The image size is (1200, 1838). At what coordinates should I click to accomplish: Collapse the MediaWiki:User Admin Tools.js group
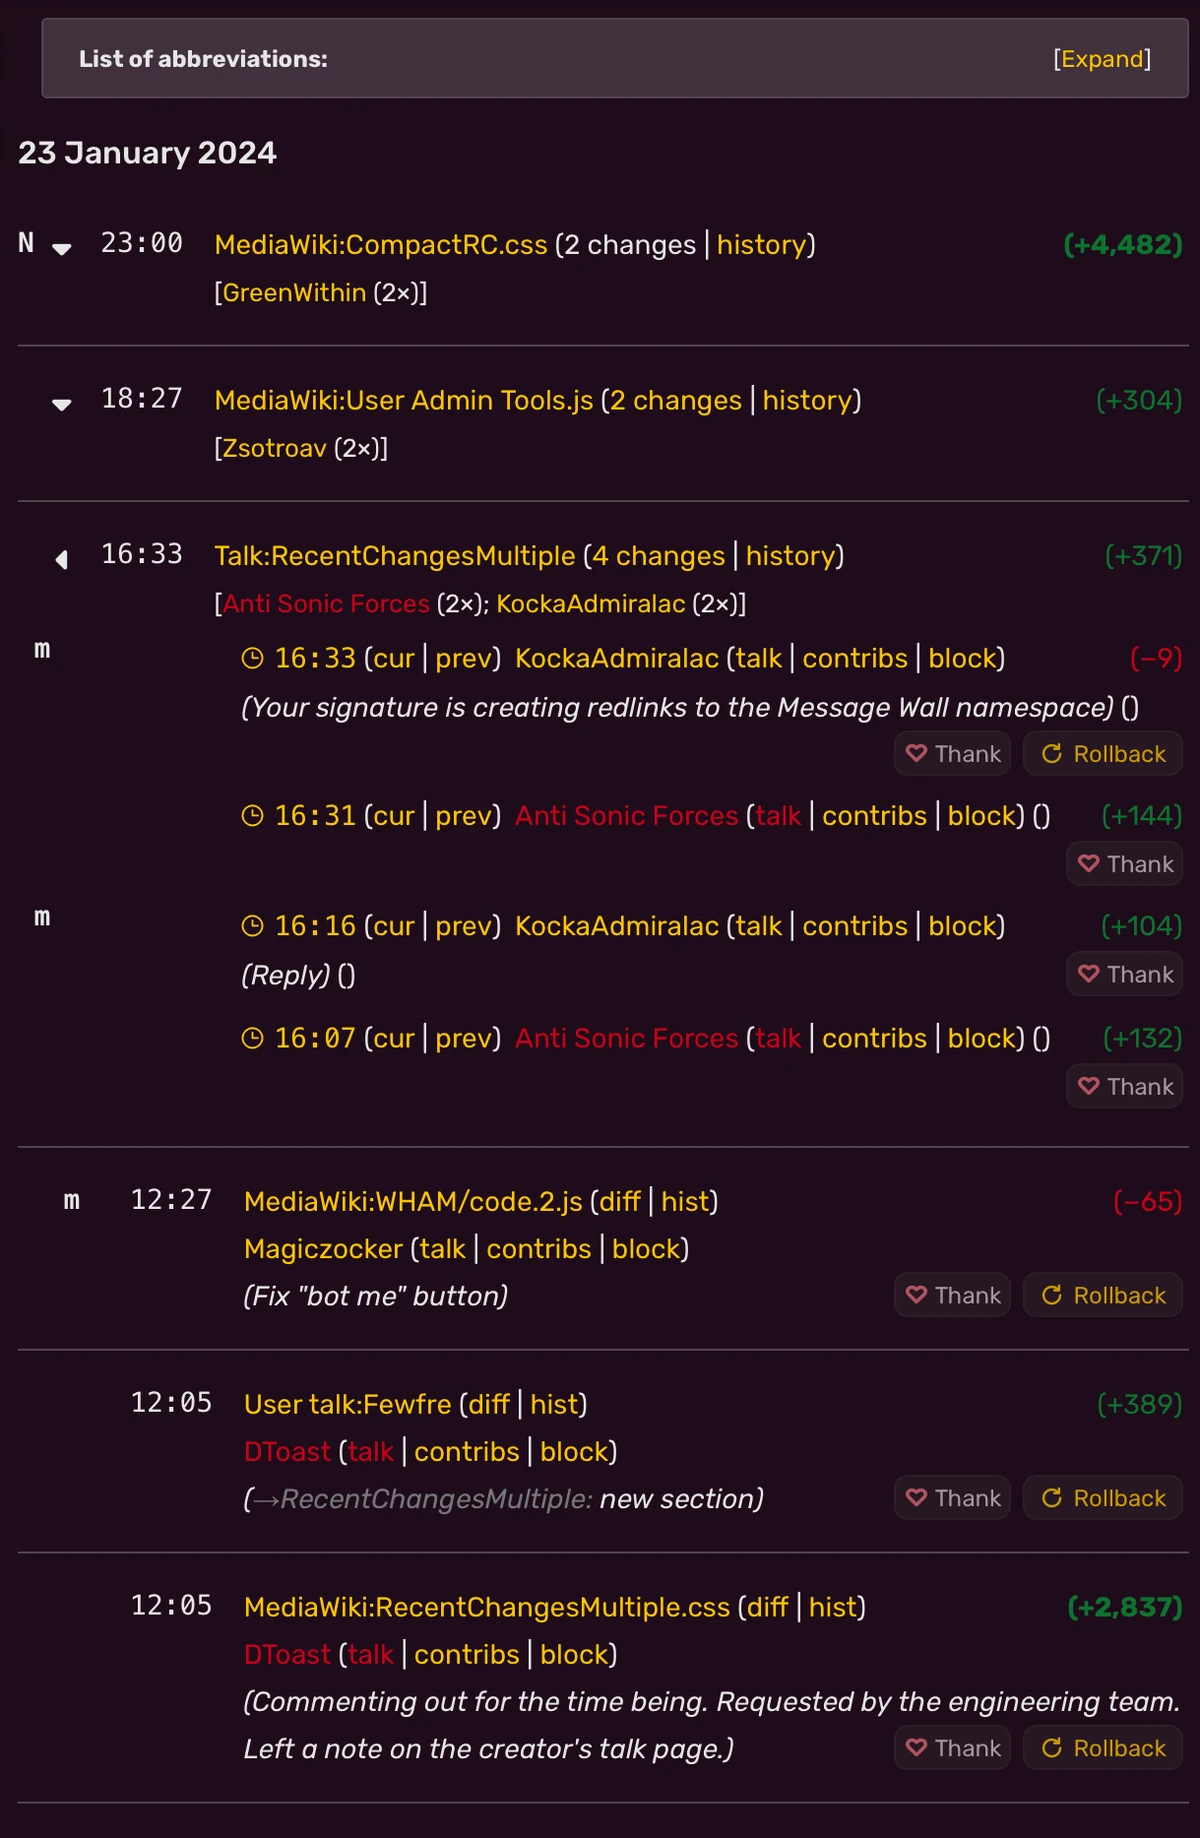click(62, 403)
